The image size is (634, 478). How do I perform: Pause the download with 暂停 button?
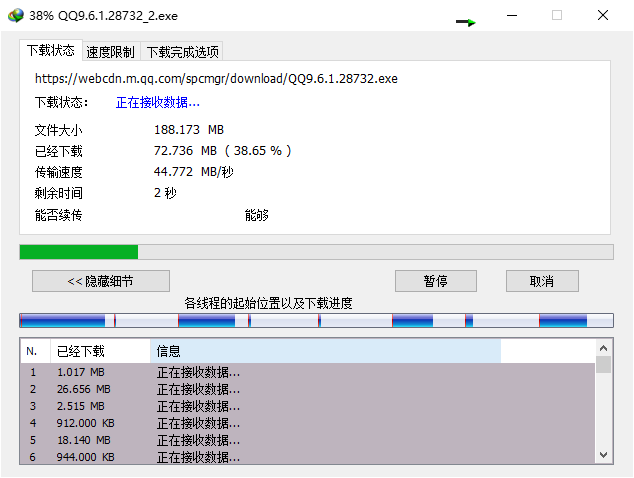(435, 281)
